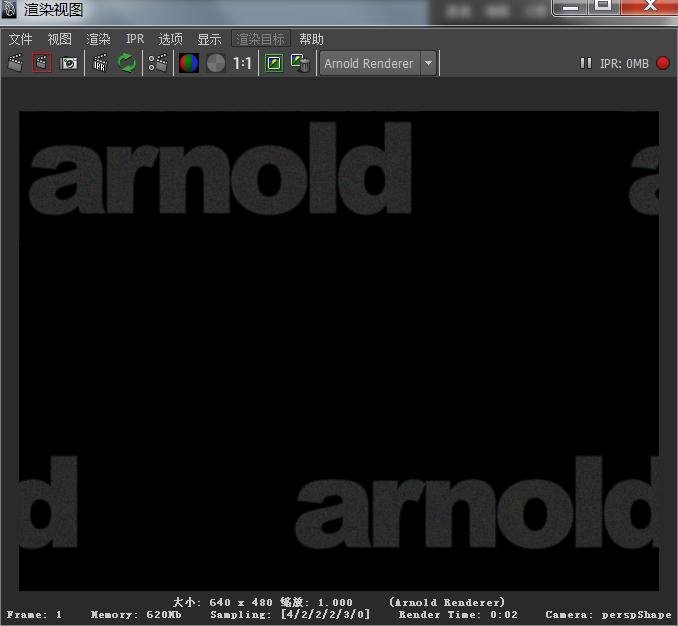Viewport: 678px width, 626px height.
Task: Click the '大小: 640 x 480' size text
Action: pos(223,602)
